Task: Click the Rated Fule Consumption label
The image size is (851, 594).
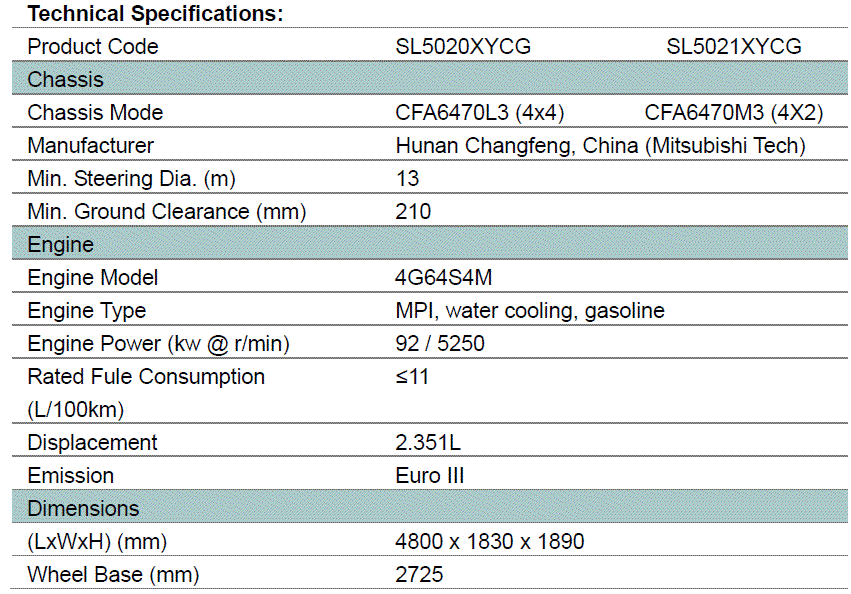Action: tap(146, 377)
